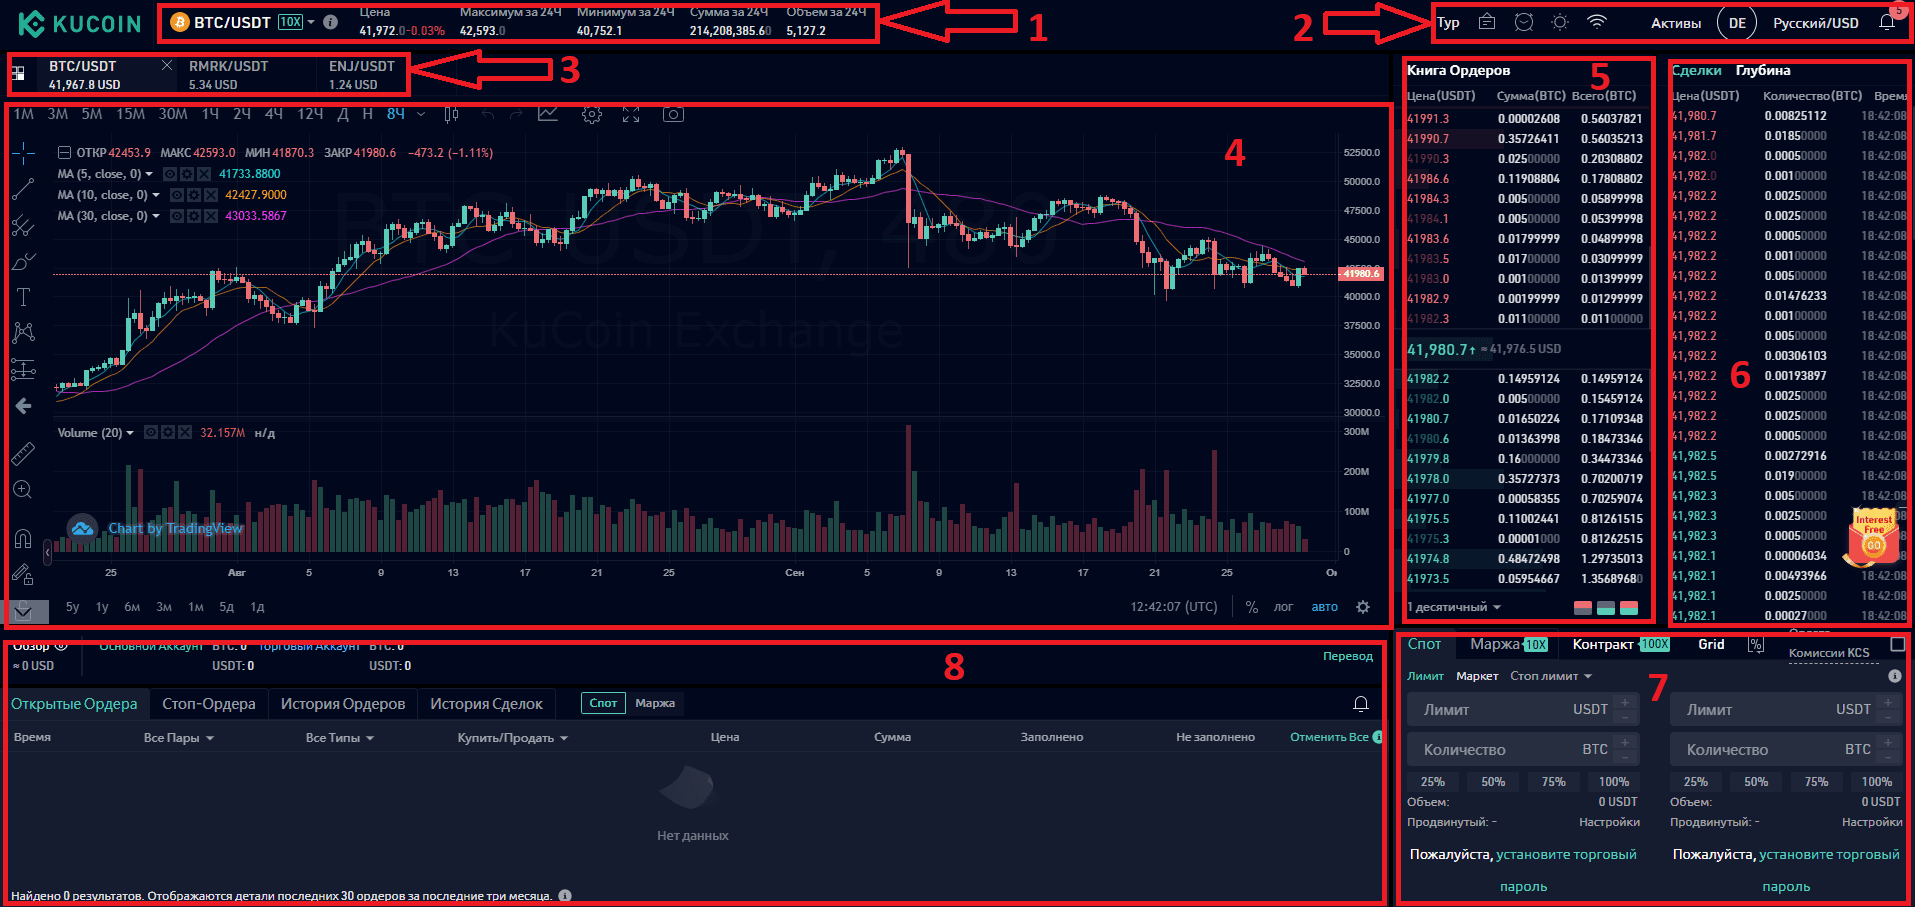Open chart properties gear near авто
1915x907 pixels.
(x=1362, y=607)
